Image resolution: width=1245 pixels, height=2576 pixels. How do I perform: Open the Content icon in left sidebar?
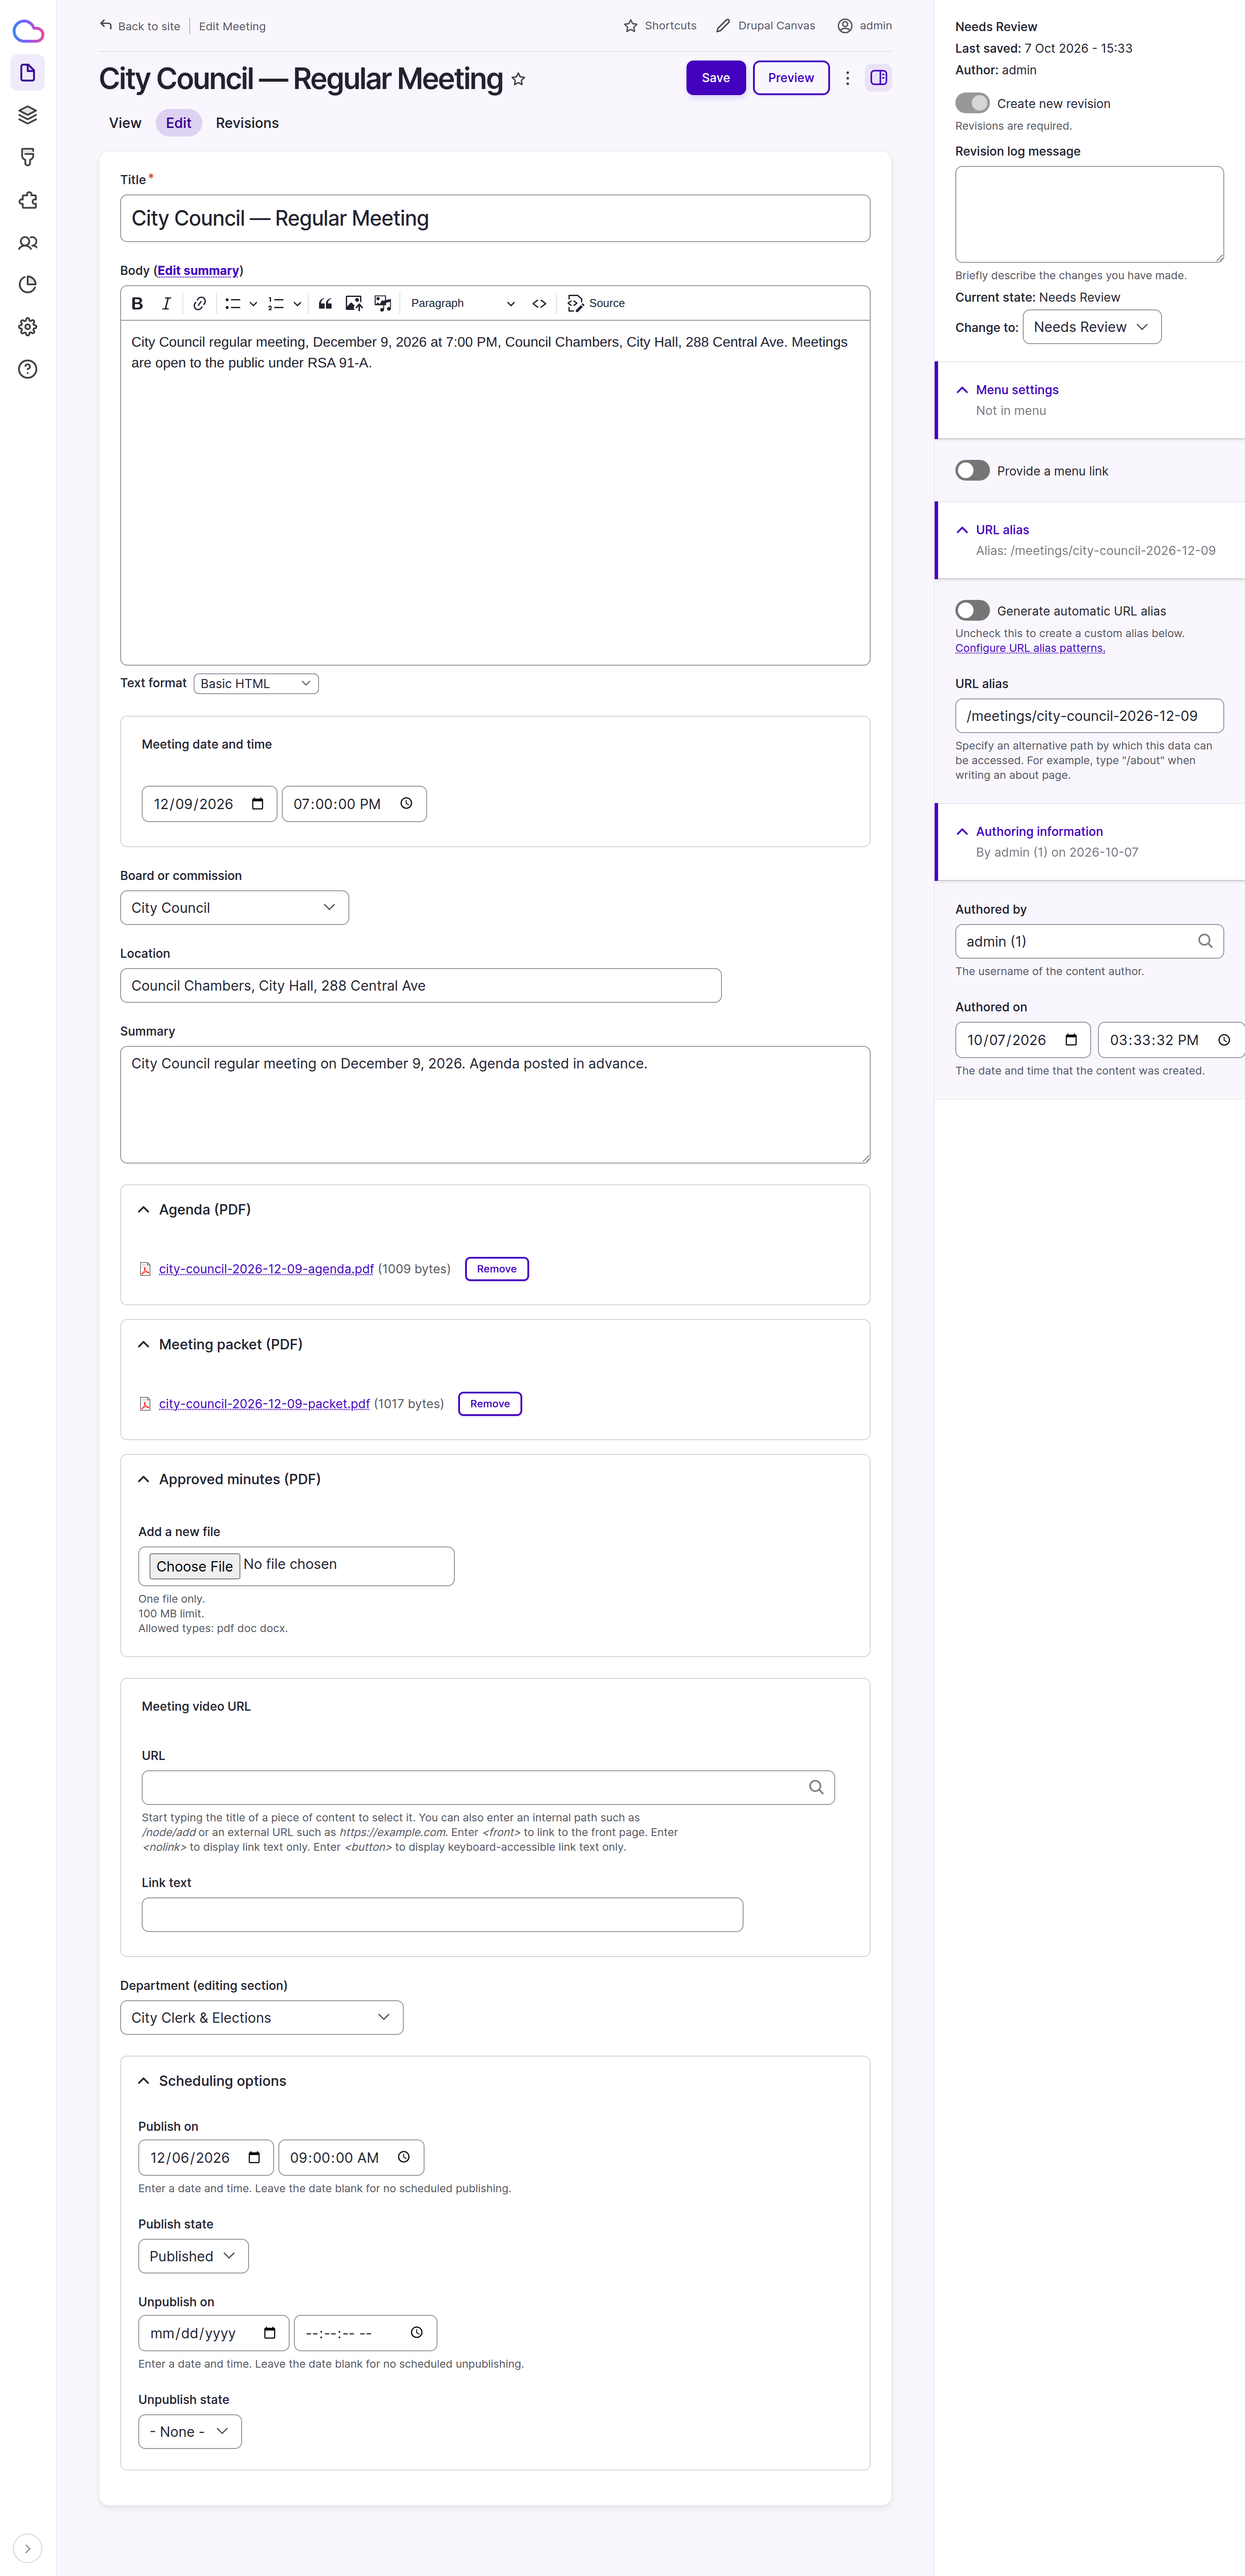(28, 73)
